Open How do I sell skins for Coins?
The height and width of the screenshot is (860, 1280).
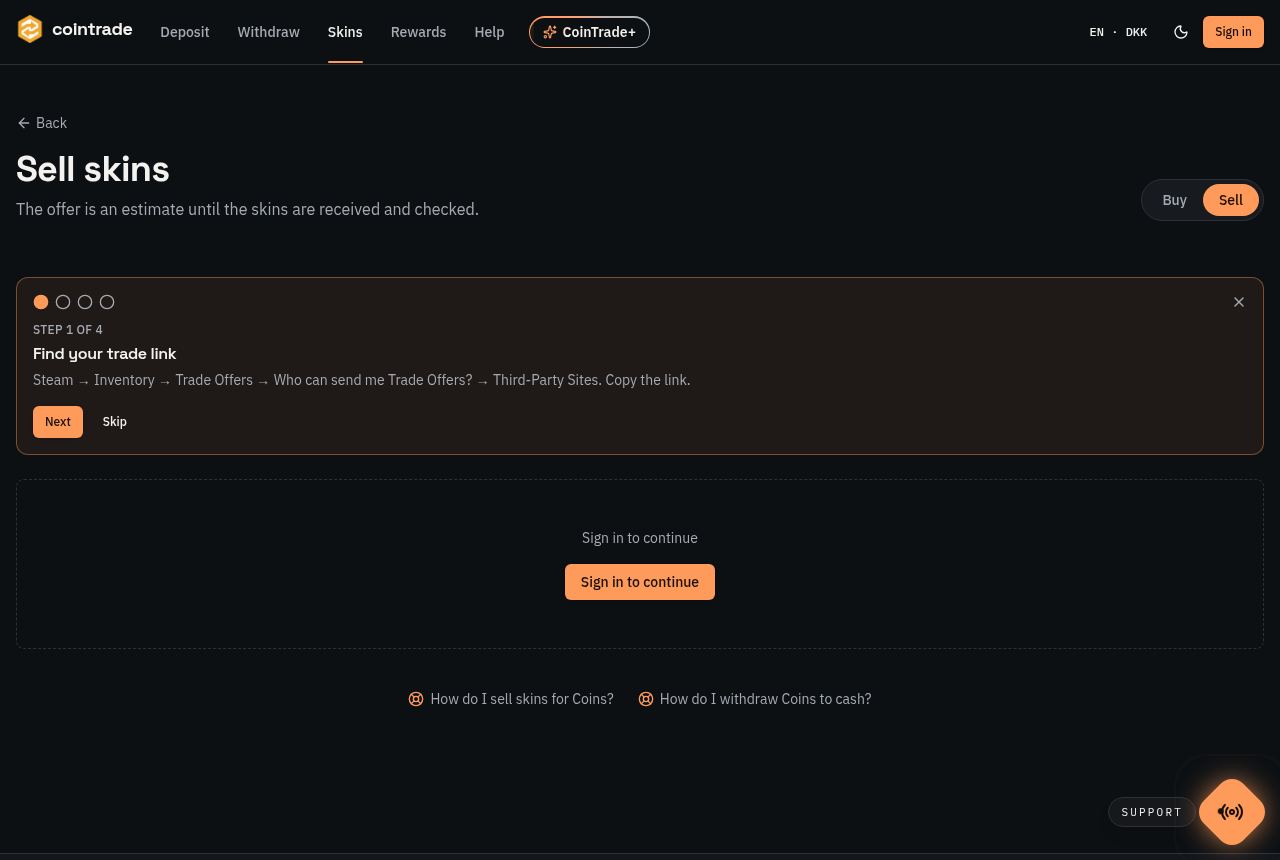pos(522,699)
